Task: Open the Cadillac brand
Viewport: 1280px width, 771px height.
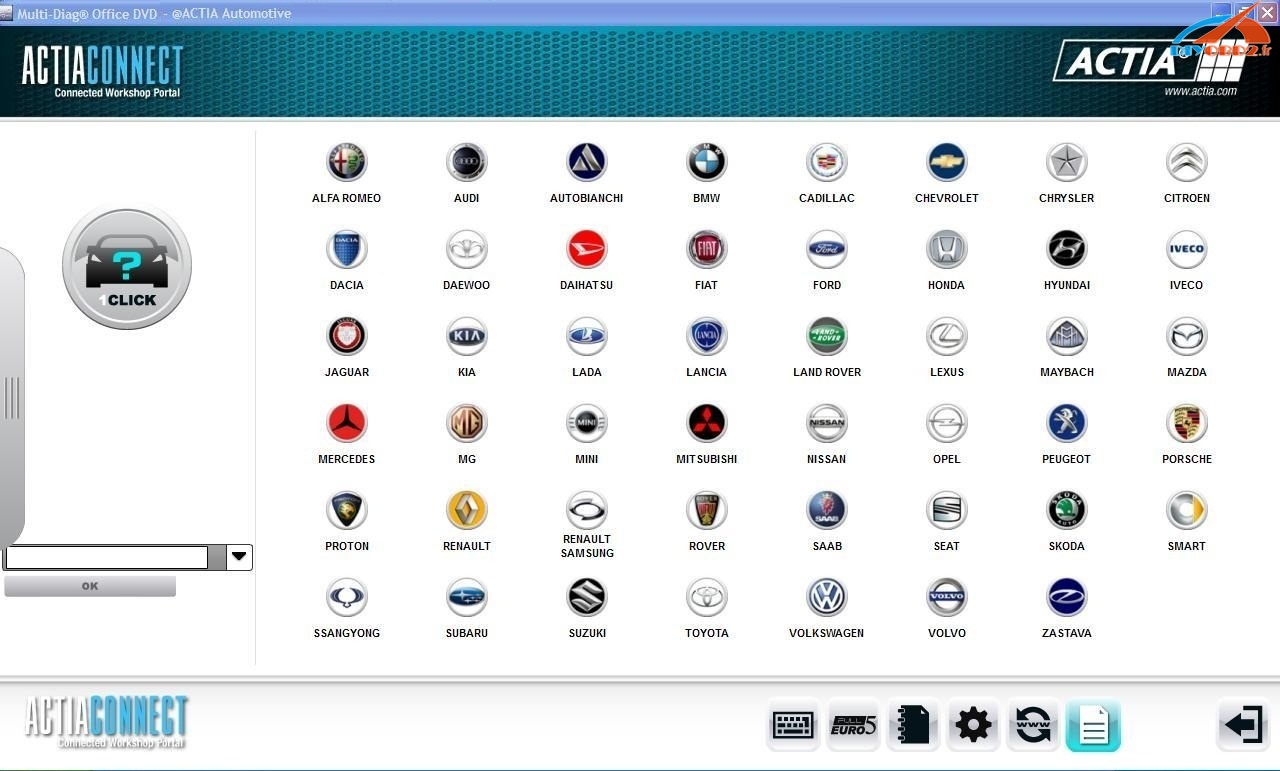Action: 827,162
